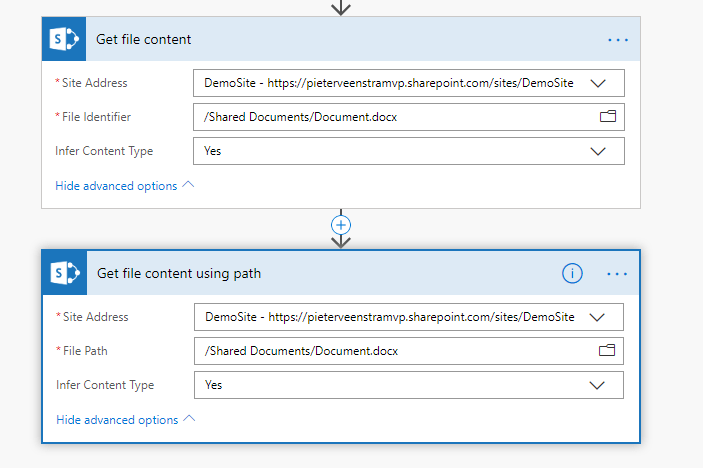The width and height of the screenshot is (703, 468).
Task: Expand Infer Content Type dropdown in using path action
Action: pos(597,386)
